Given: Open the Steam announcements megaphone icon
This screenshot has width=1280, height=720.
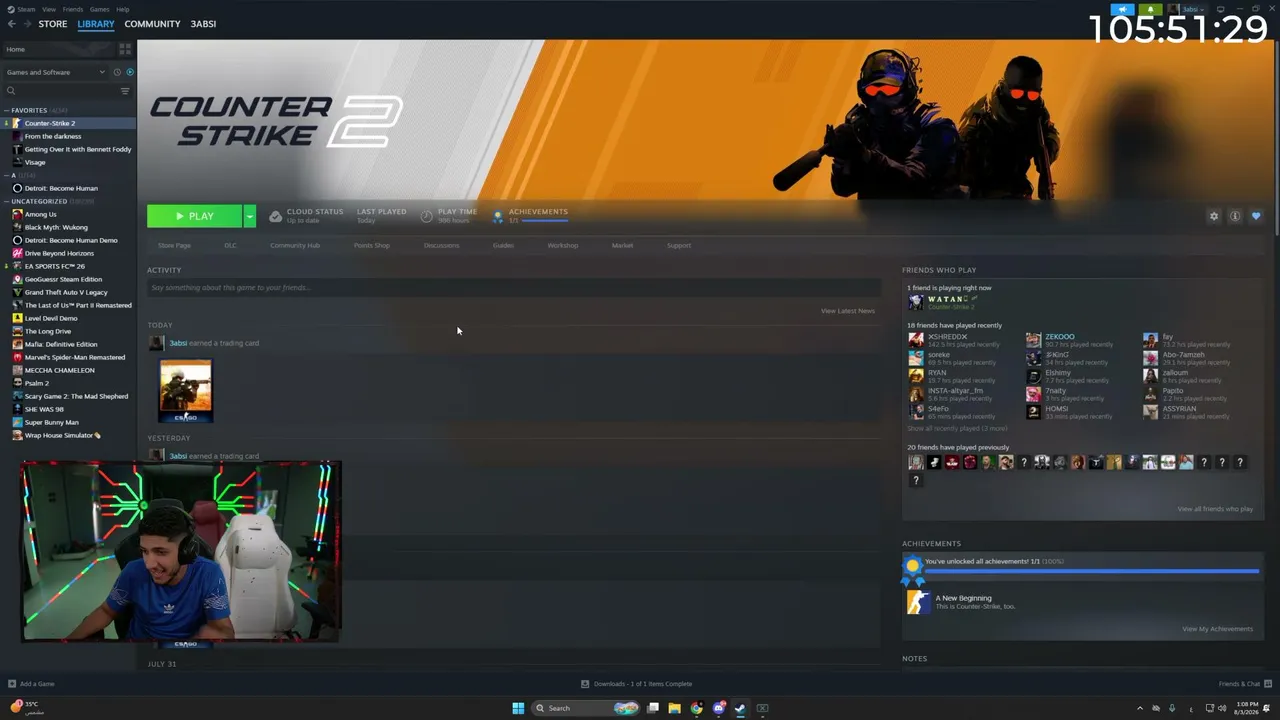Looking at the screenshot, I should click(1123, 9).
